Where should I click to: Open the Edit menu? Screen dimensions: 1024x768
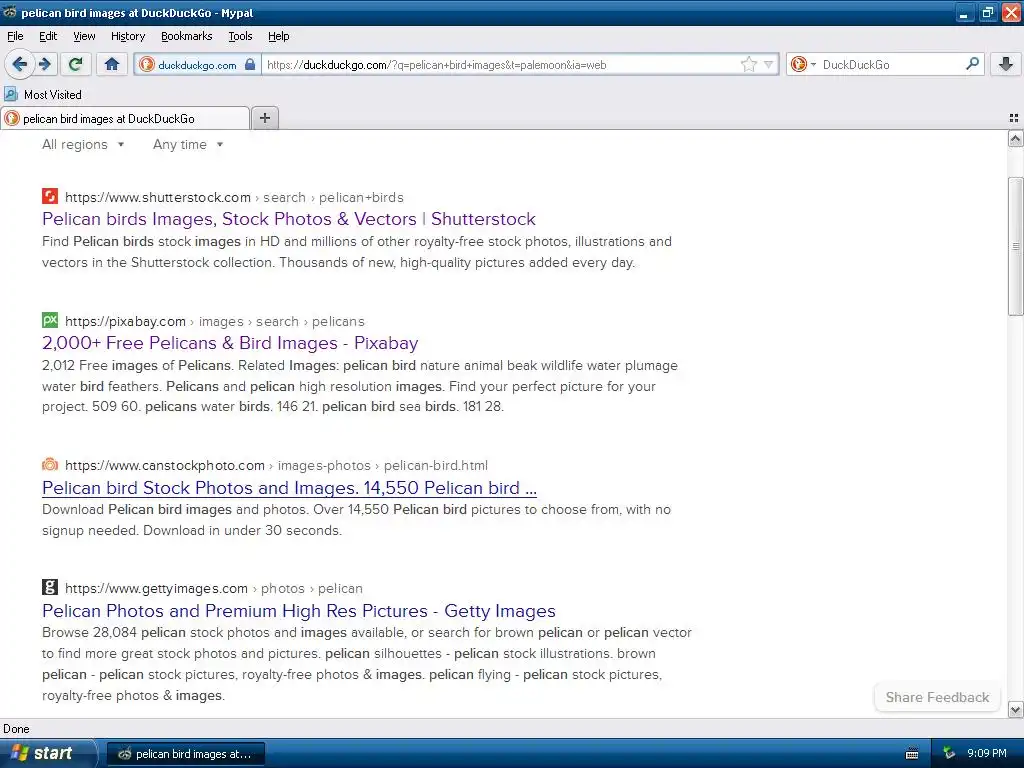coord(48,36)
